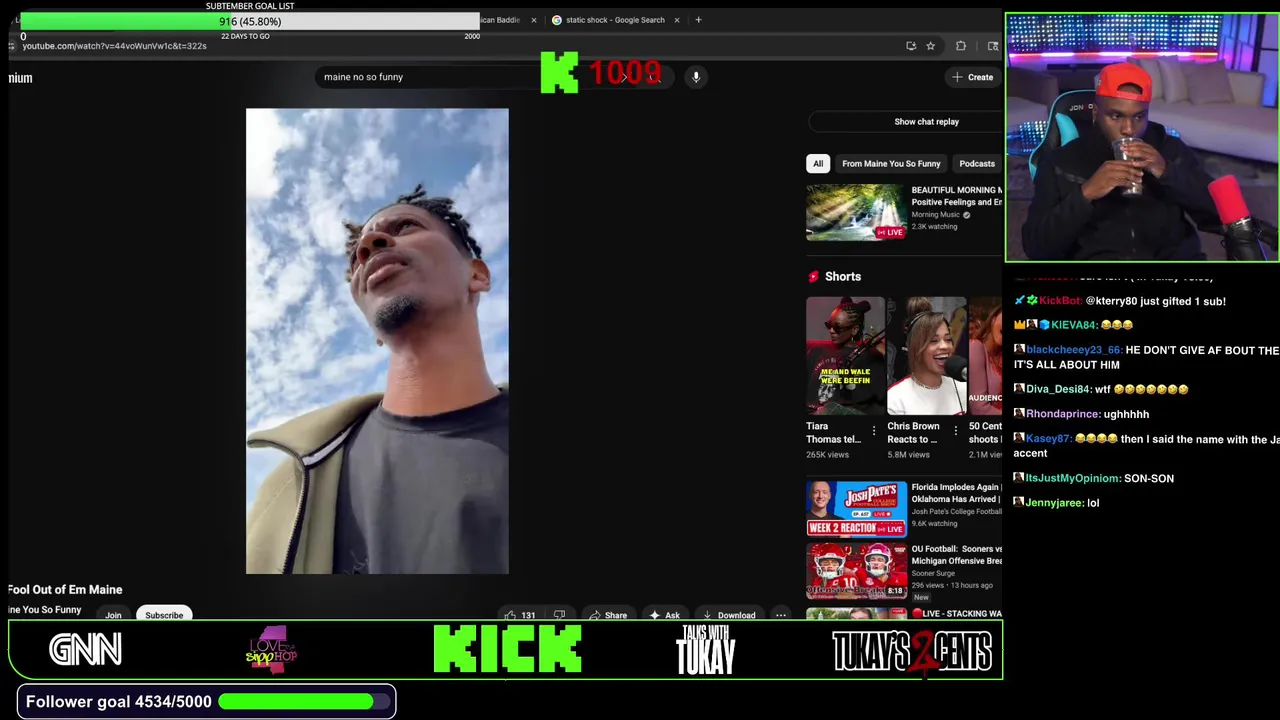This screenshot has width=1280, height=720.
Task: Open the Josh Pate Week 2 Reaction thumbnail
Action: tap(856, 509)
